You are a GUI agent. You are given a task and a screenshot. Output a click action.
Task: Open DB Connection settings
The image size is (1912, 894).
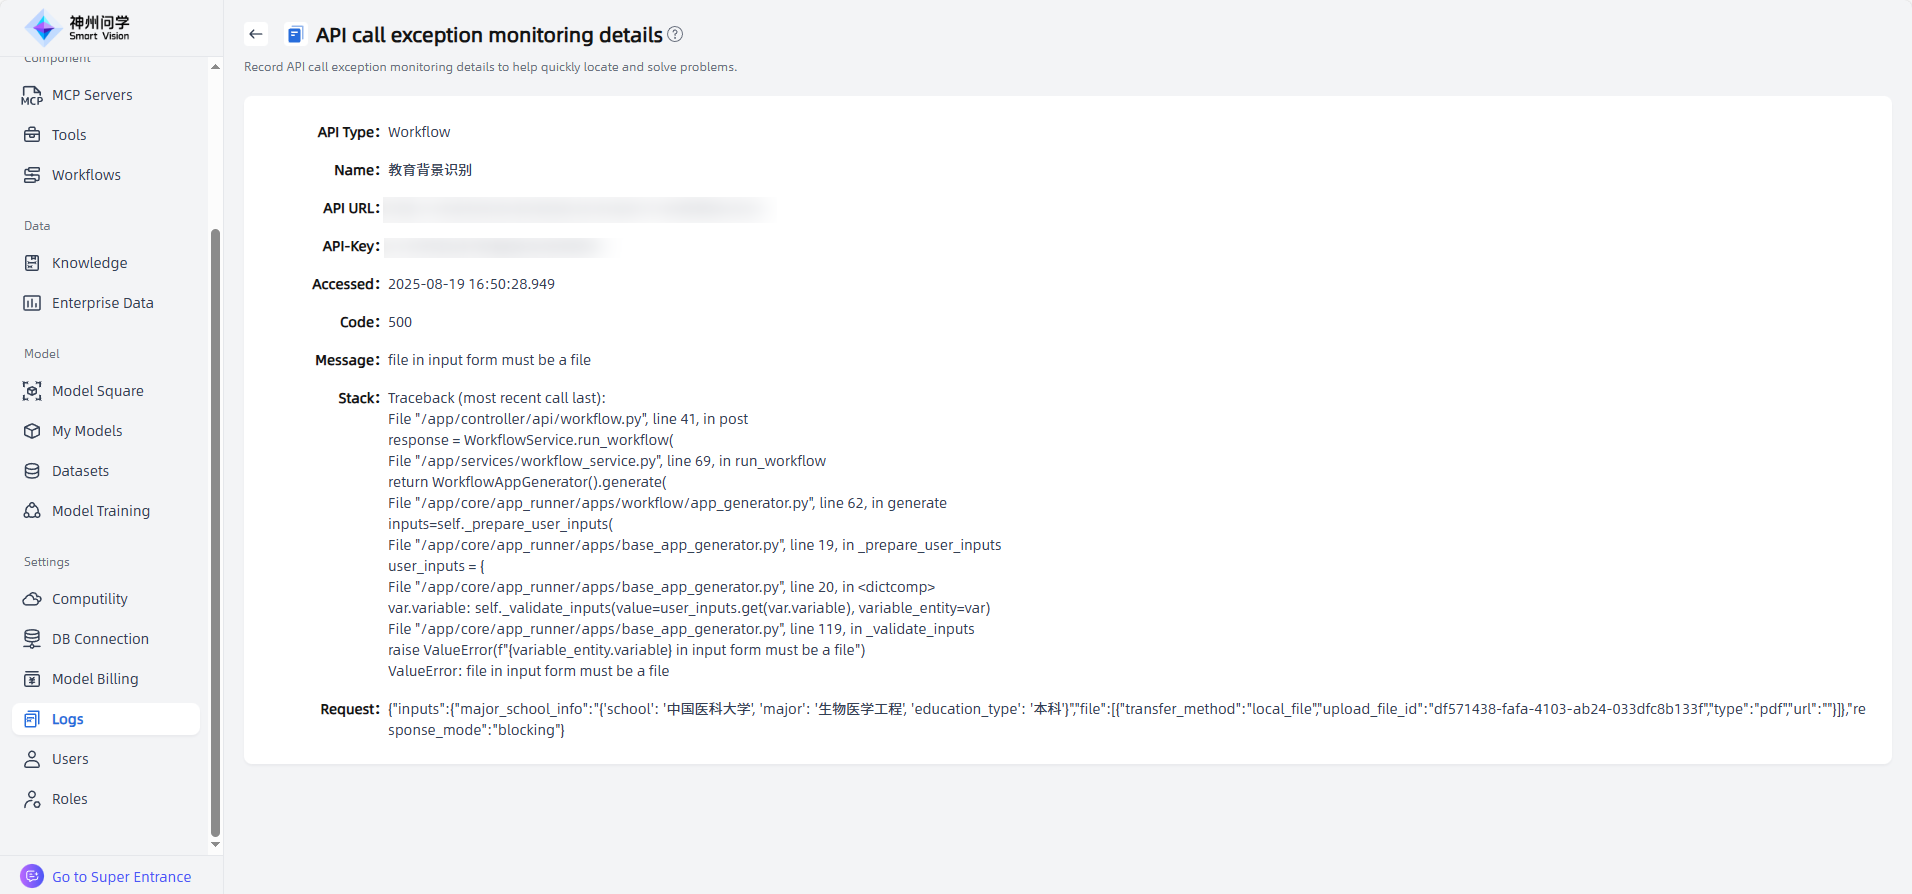100,639
